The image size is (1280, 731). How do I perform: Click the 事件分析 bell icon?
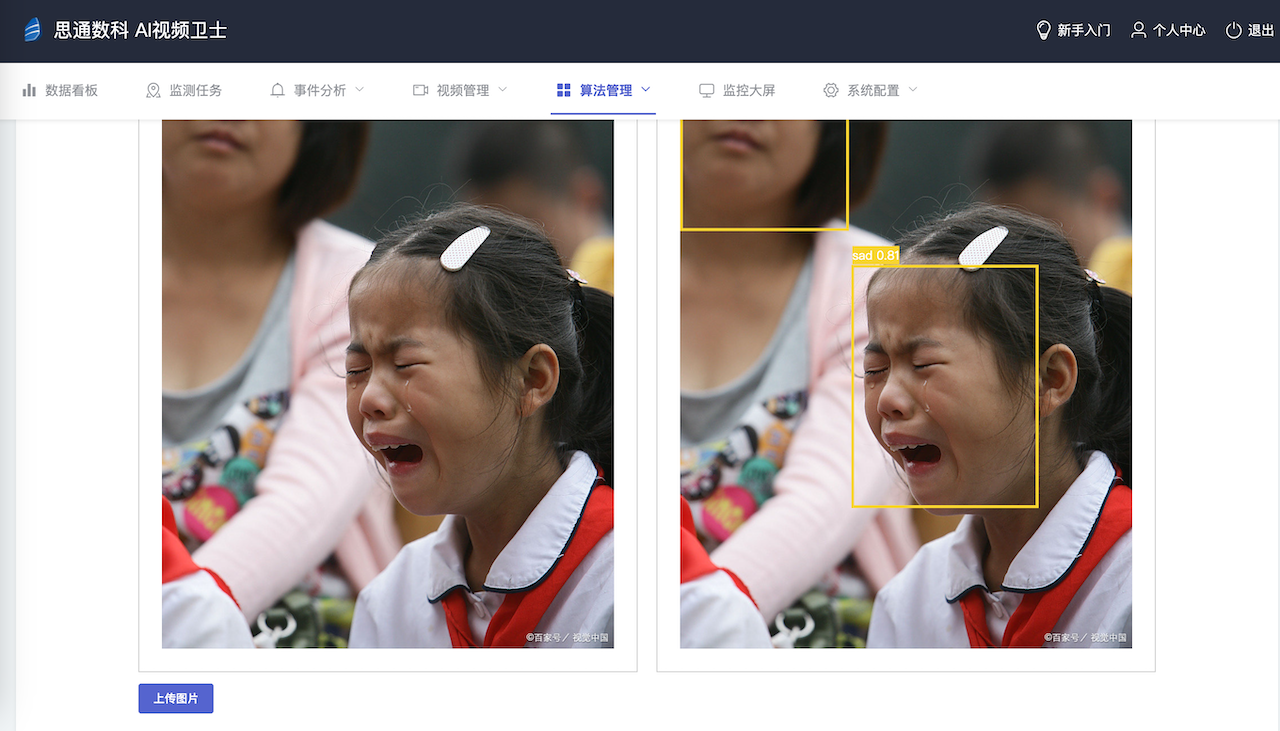[x=278, y=90]
